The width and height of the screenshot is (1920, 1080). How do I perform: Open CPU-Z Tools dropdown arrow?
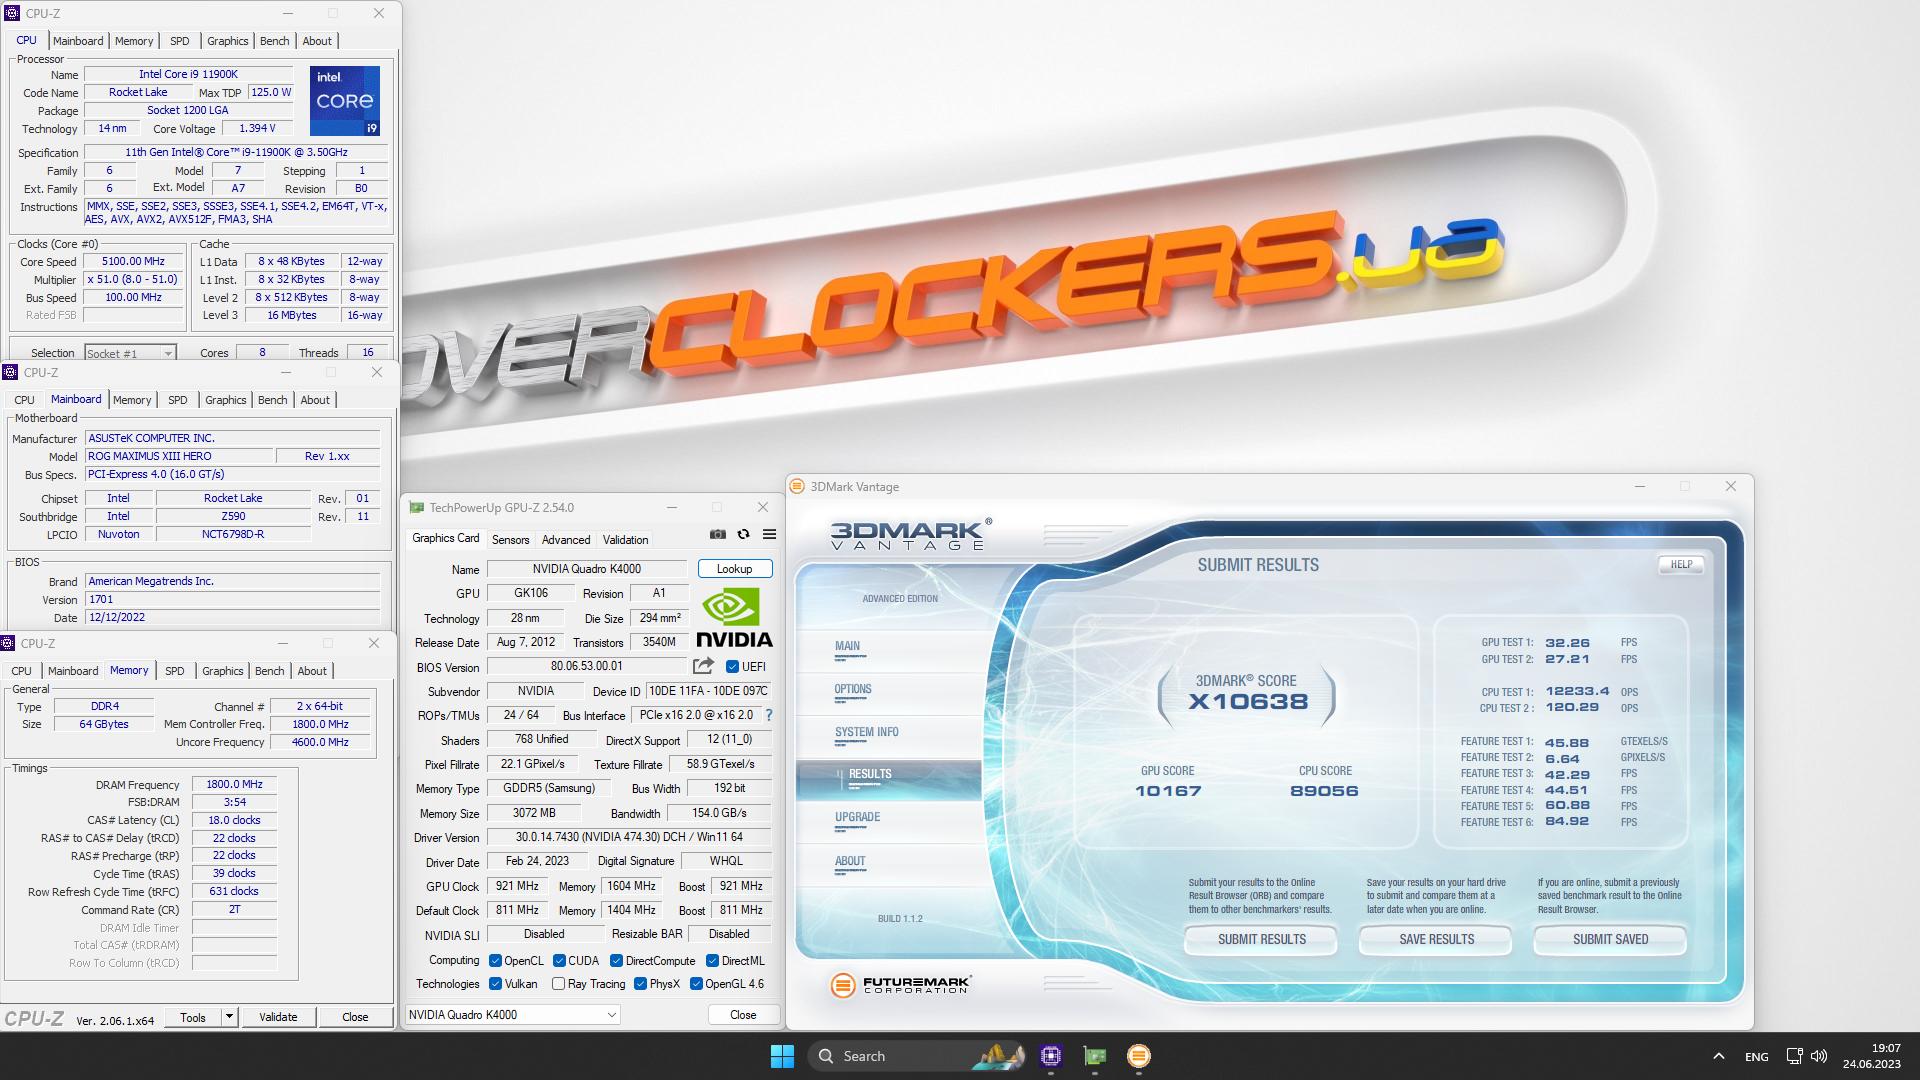pyautogui.click(x=229, y=1017)
